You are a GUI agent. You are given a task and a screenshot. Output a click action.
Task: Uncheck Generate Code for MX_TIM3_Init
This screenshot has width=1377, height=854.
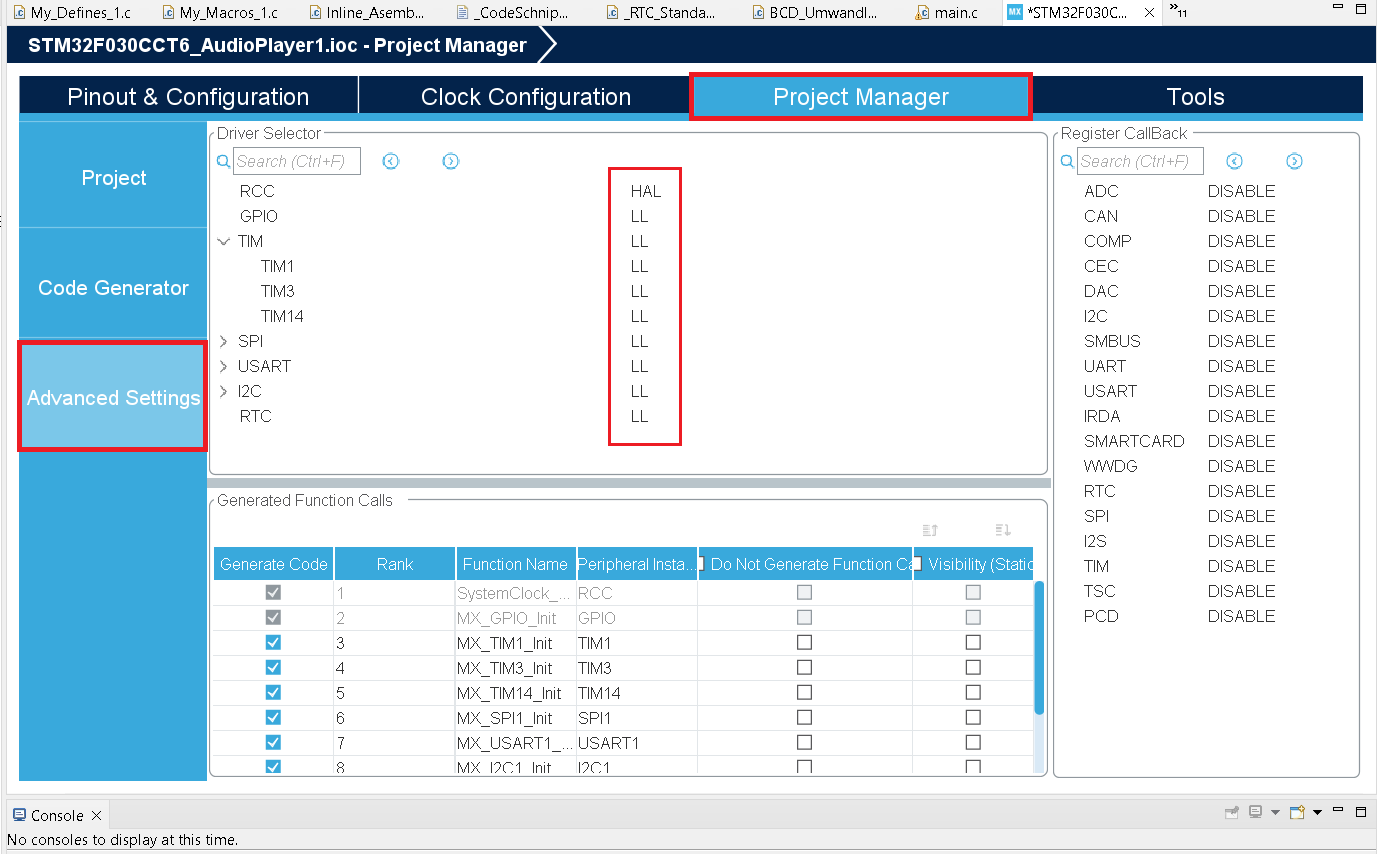tap(273, 667)
